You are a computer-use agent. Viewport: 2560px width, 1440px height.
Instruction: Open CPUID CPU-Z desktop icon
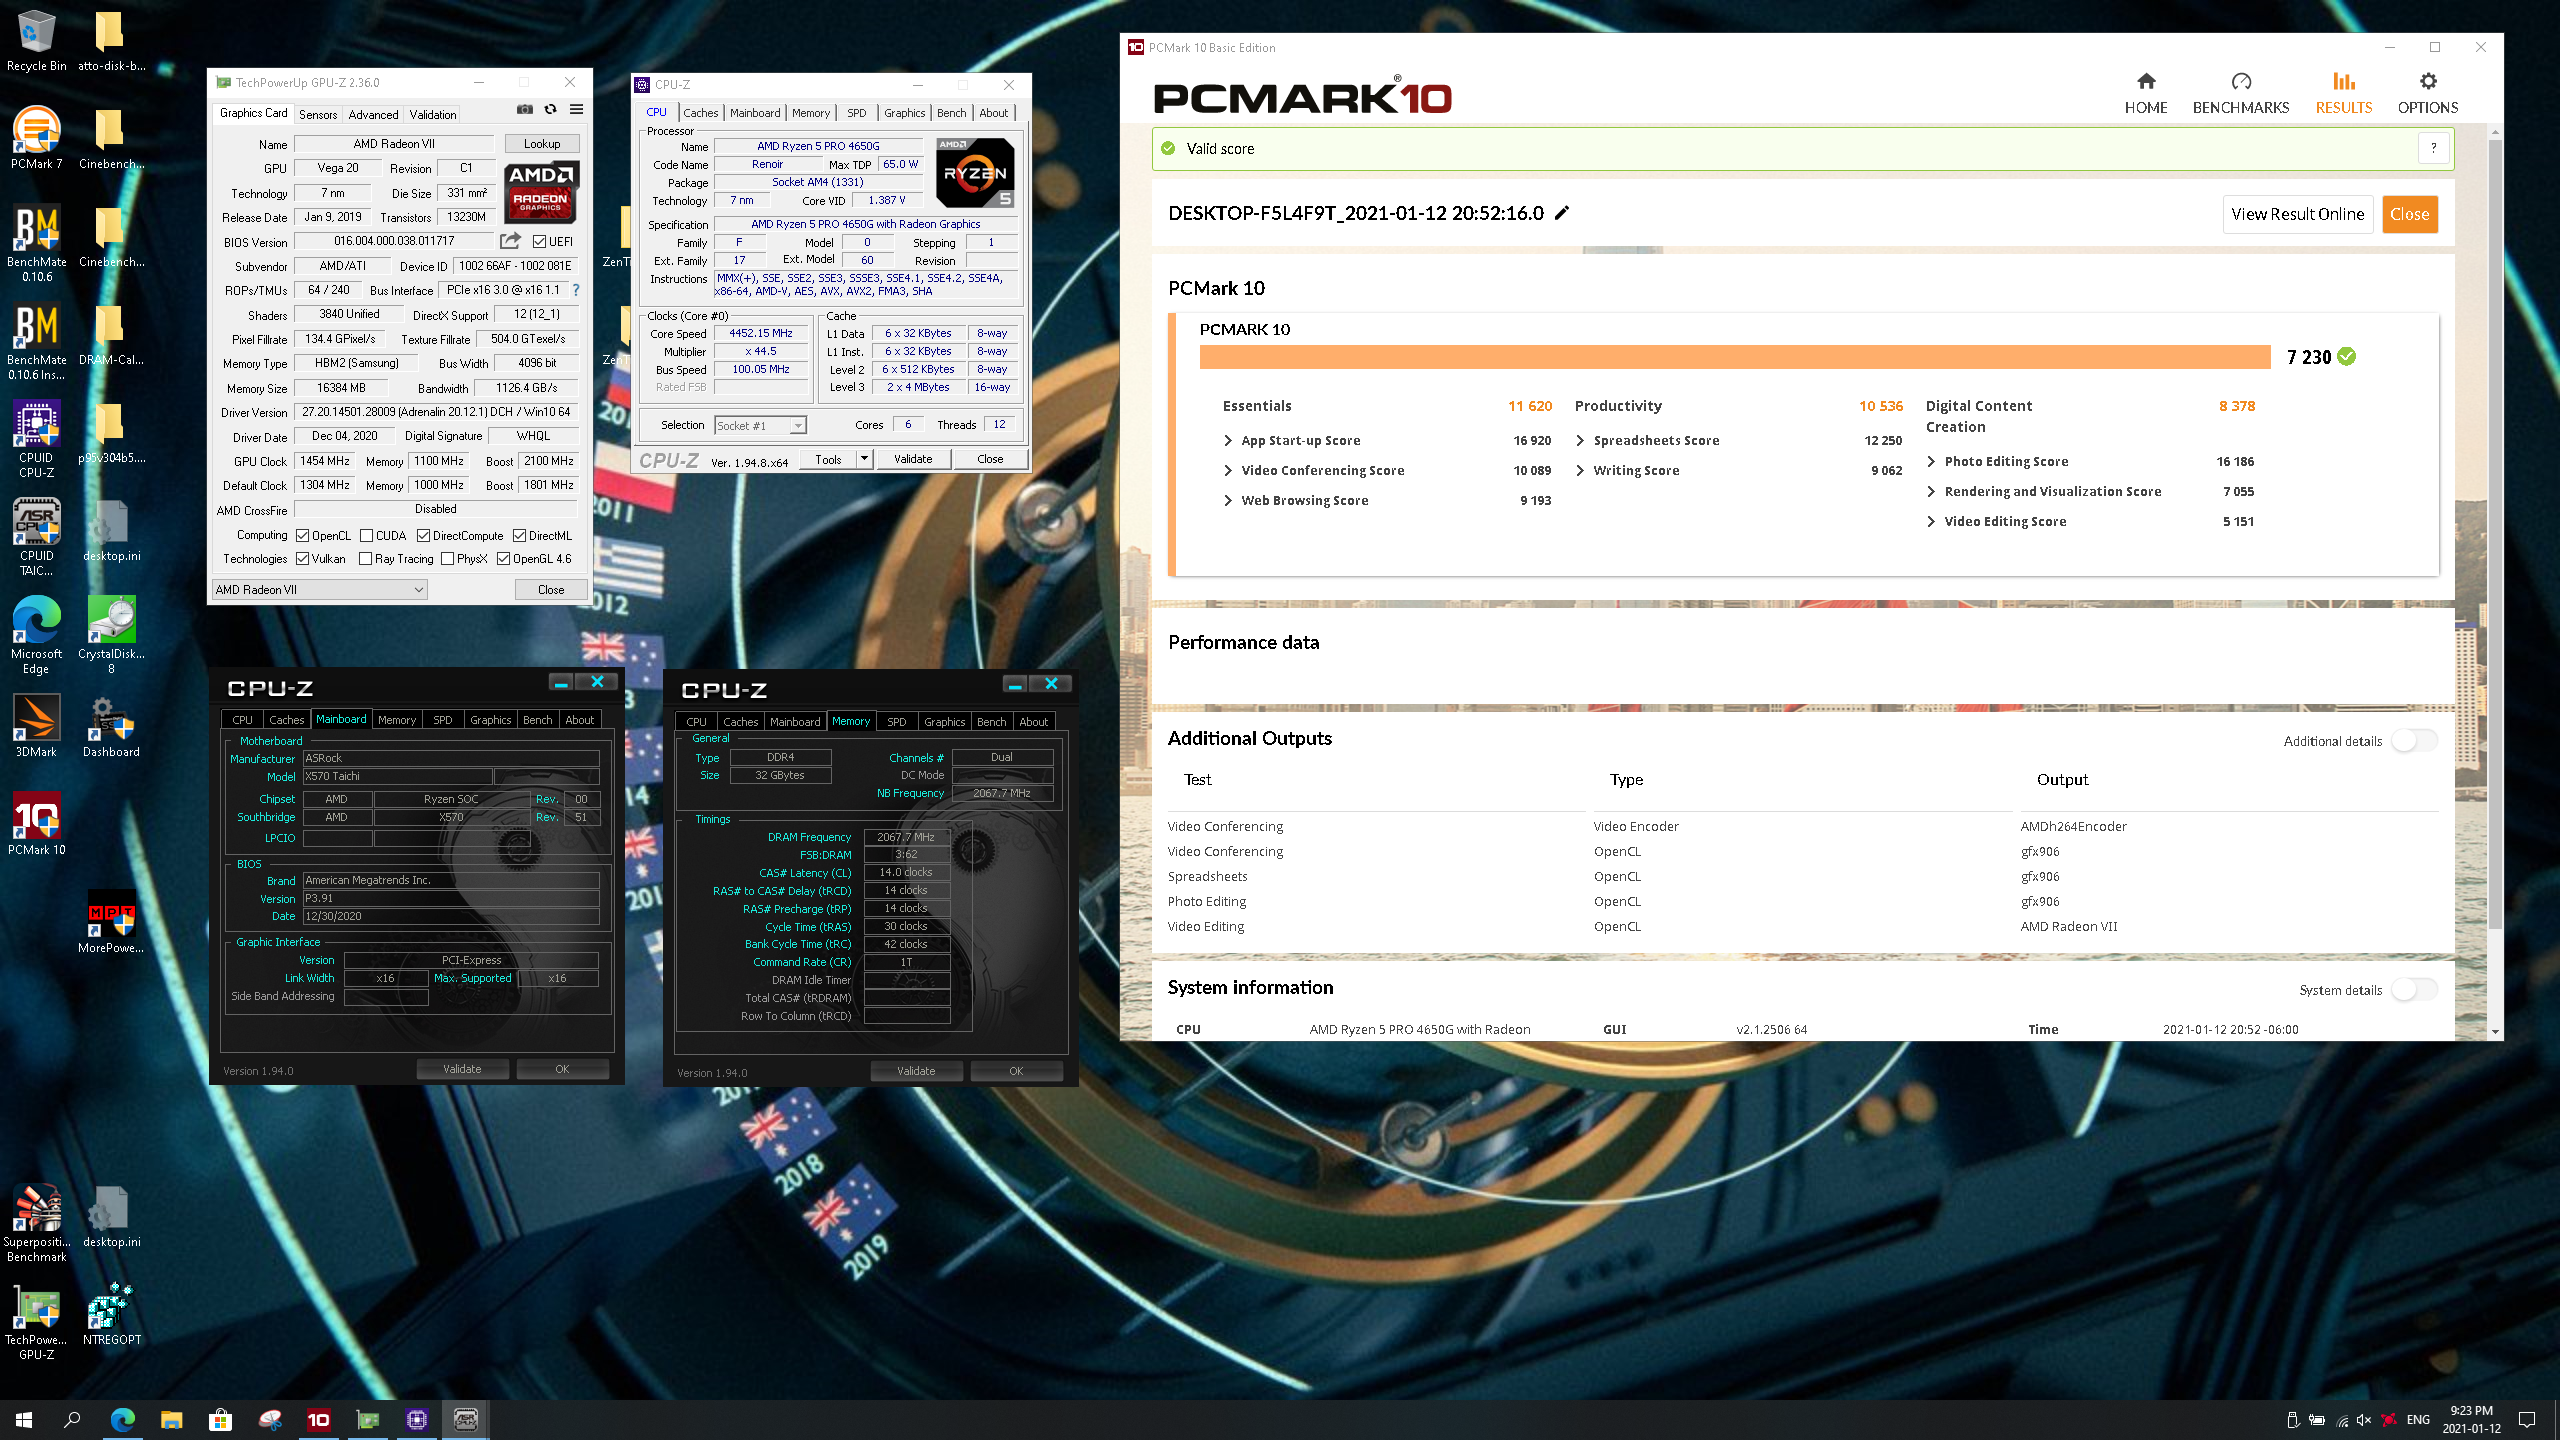pos(36,439)
